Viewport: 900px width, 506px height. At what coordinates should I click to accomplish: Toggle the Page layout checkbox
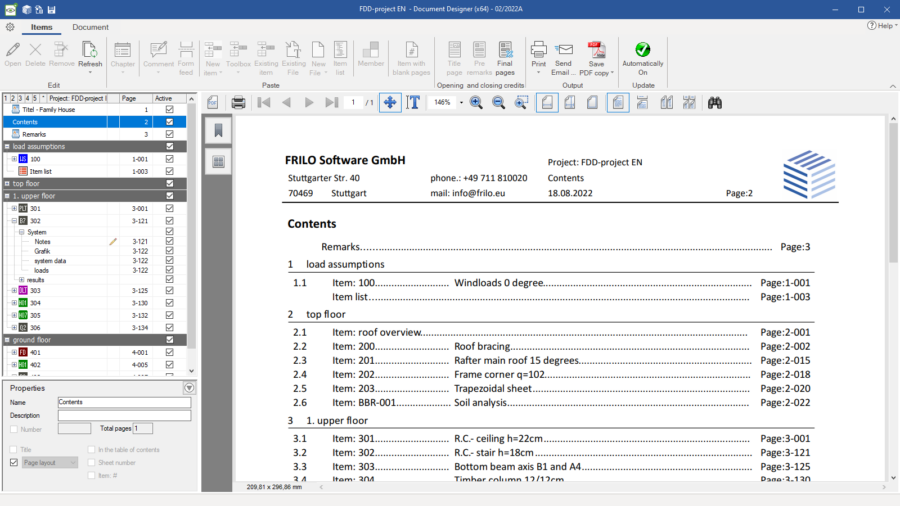[x=14, y=462]
